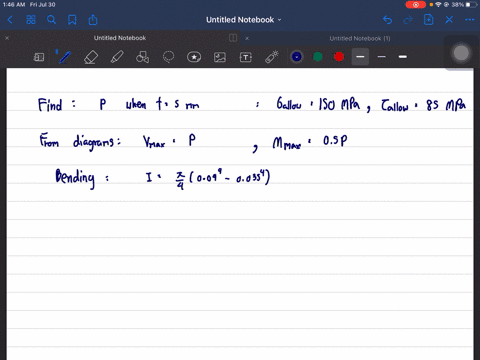Tap the handwritten '0.5P' value
This screenshot has height=360, width=480.
(x=335, y=140)
